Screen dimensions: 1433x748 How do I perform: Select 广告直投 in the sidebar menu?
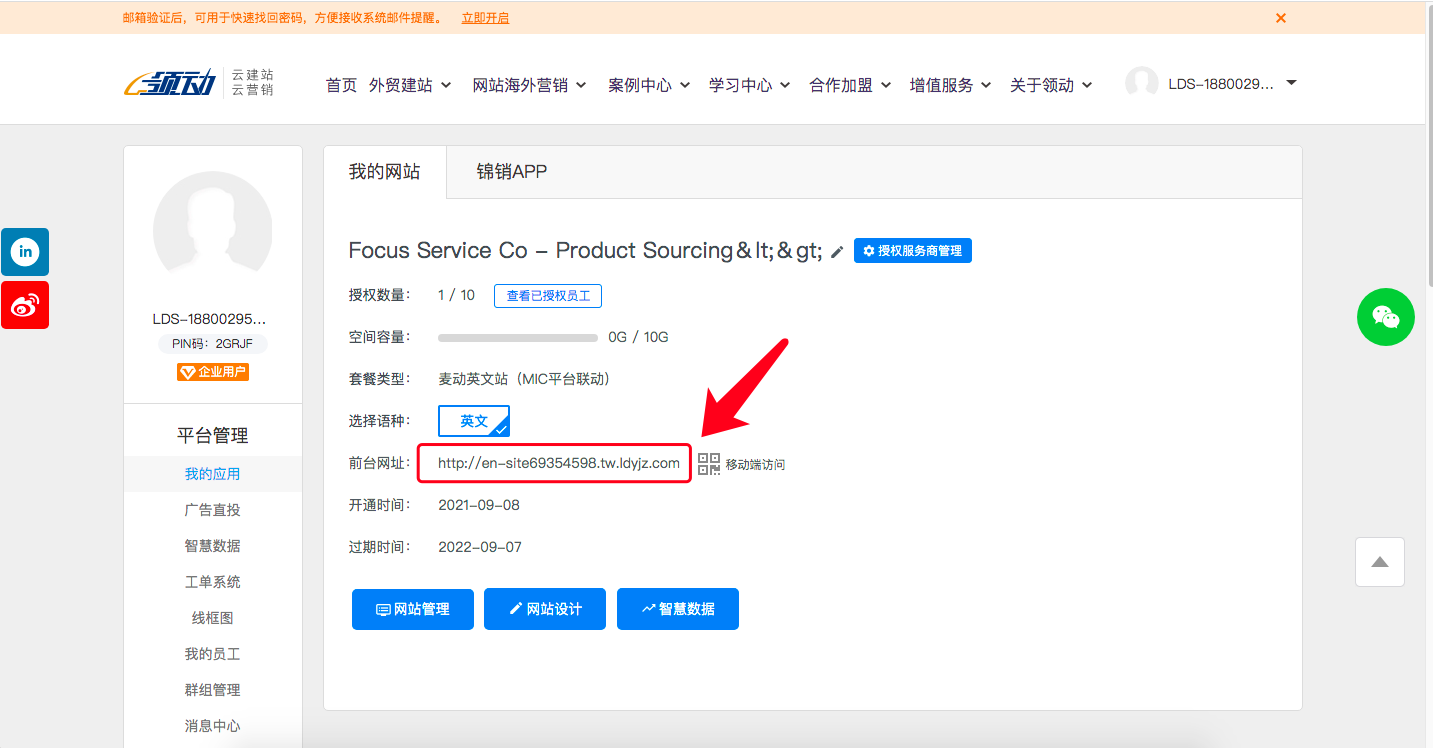coord(212,510)
